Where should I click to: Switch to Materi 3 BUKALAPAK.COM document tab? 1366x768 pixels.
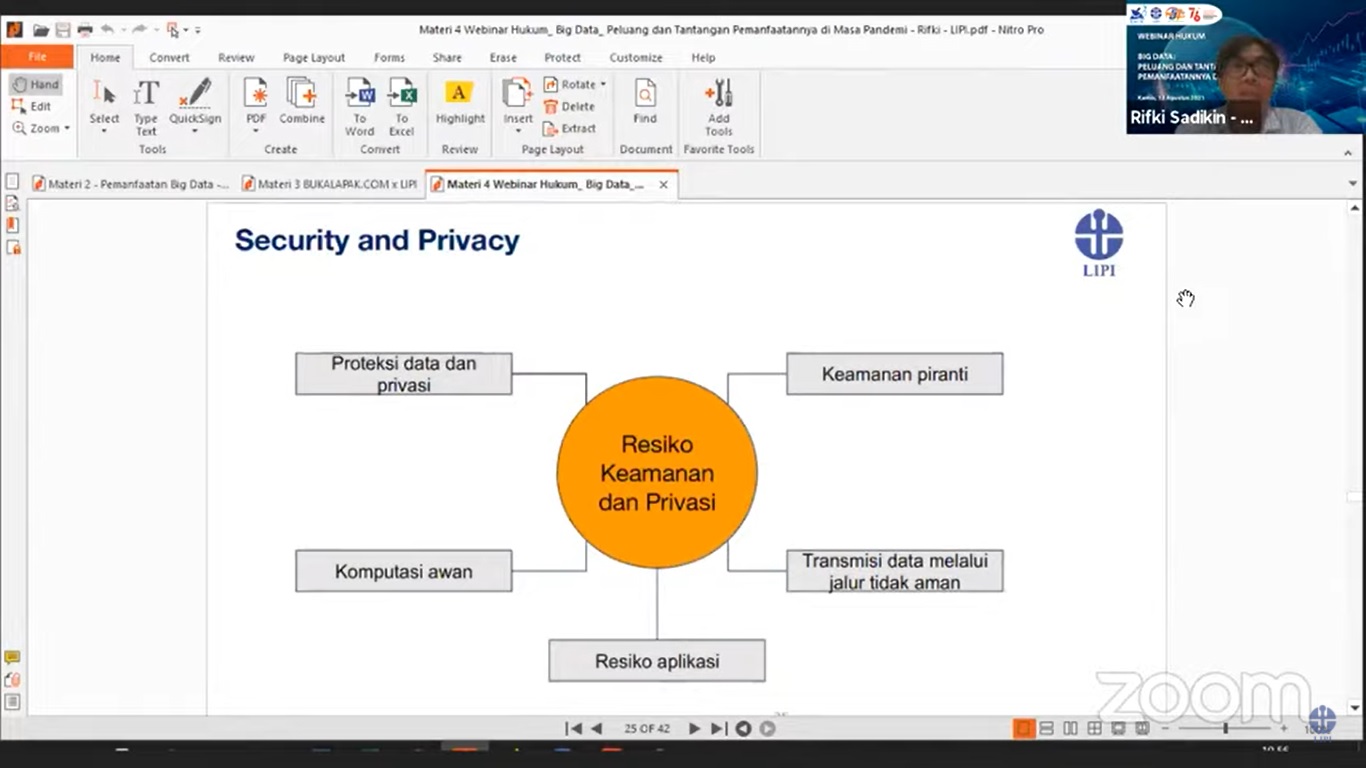tap(330, 185)
